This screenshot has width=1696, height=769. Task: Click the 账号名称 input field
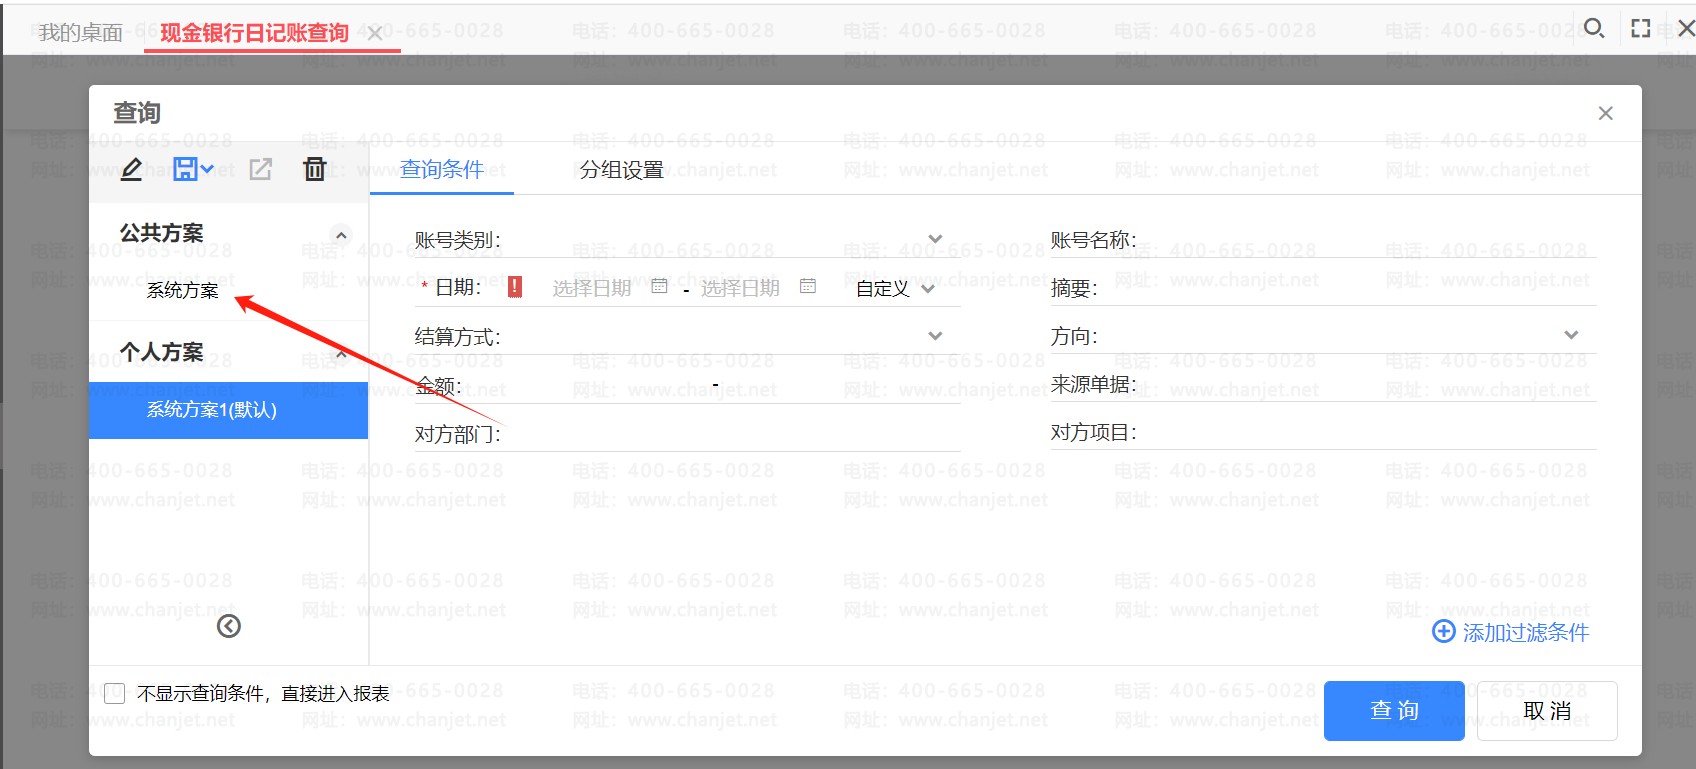[x=1367, y=240]
